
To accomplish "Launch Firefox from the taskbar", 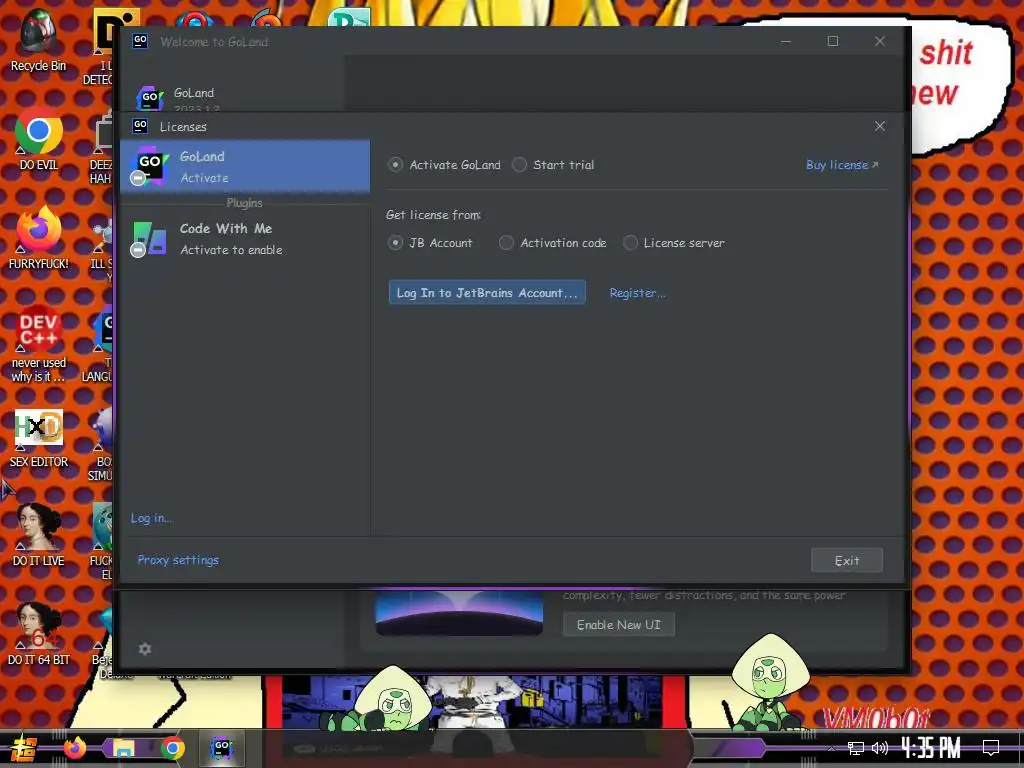I will click(74, 748).
